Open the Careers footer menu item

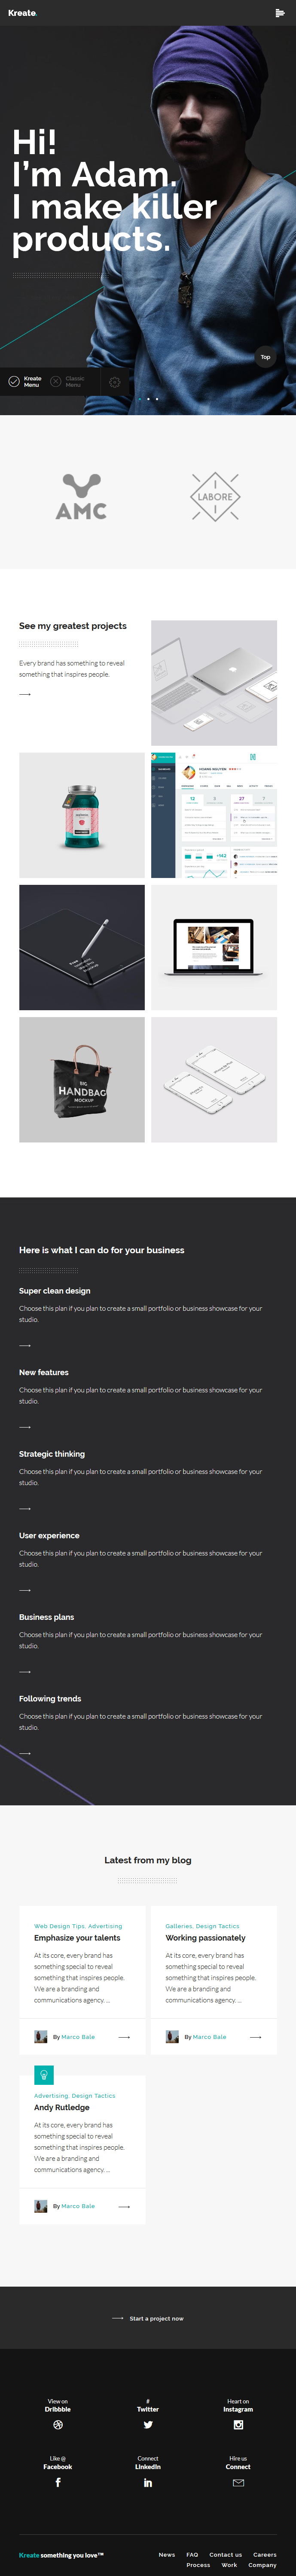265,2555
